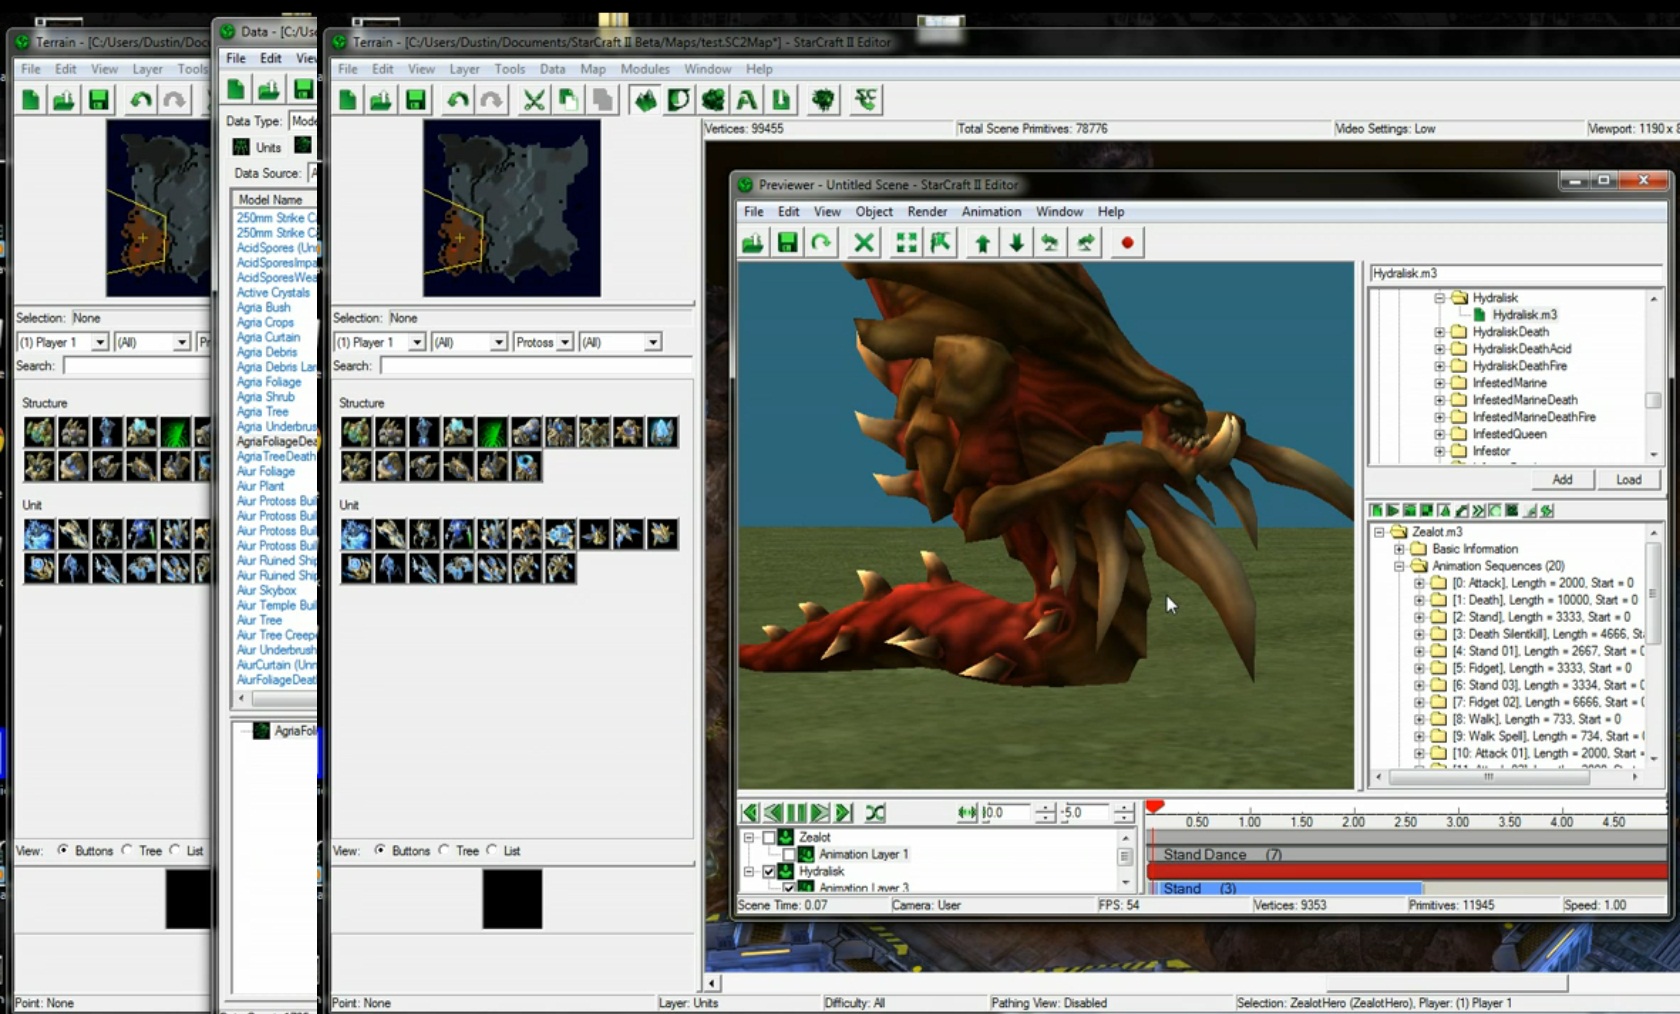1680x1014 pixels.
Task: Expand the InfestedQueen folder in model tree
Action: (x=1440, y=434)
